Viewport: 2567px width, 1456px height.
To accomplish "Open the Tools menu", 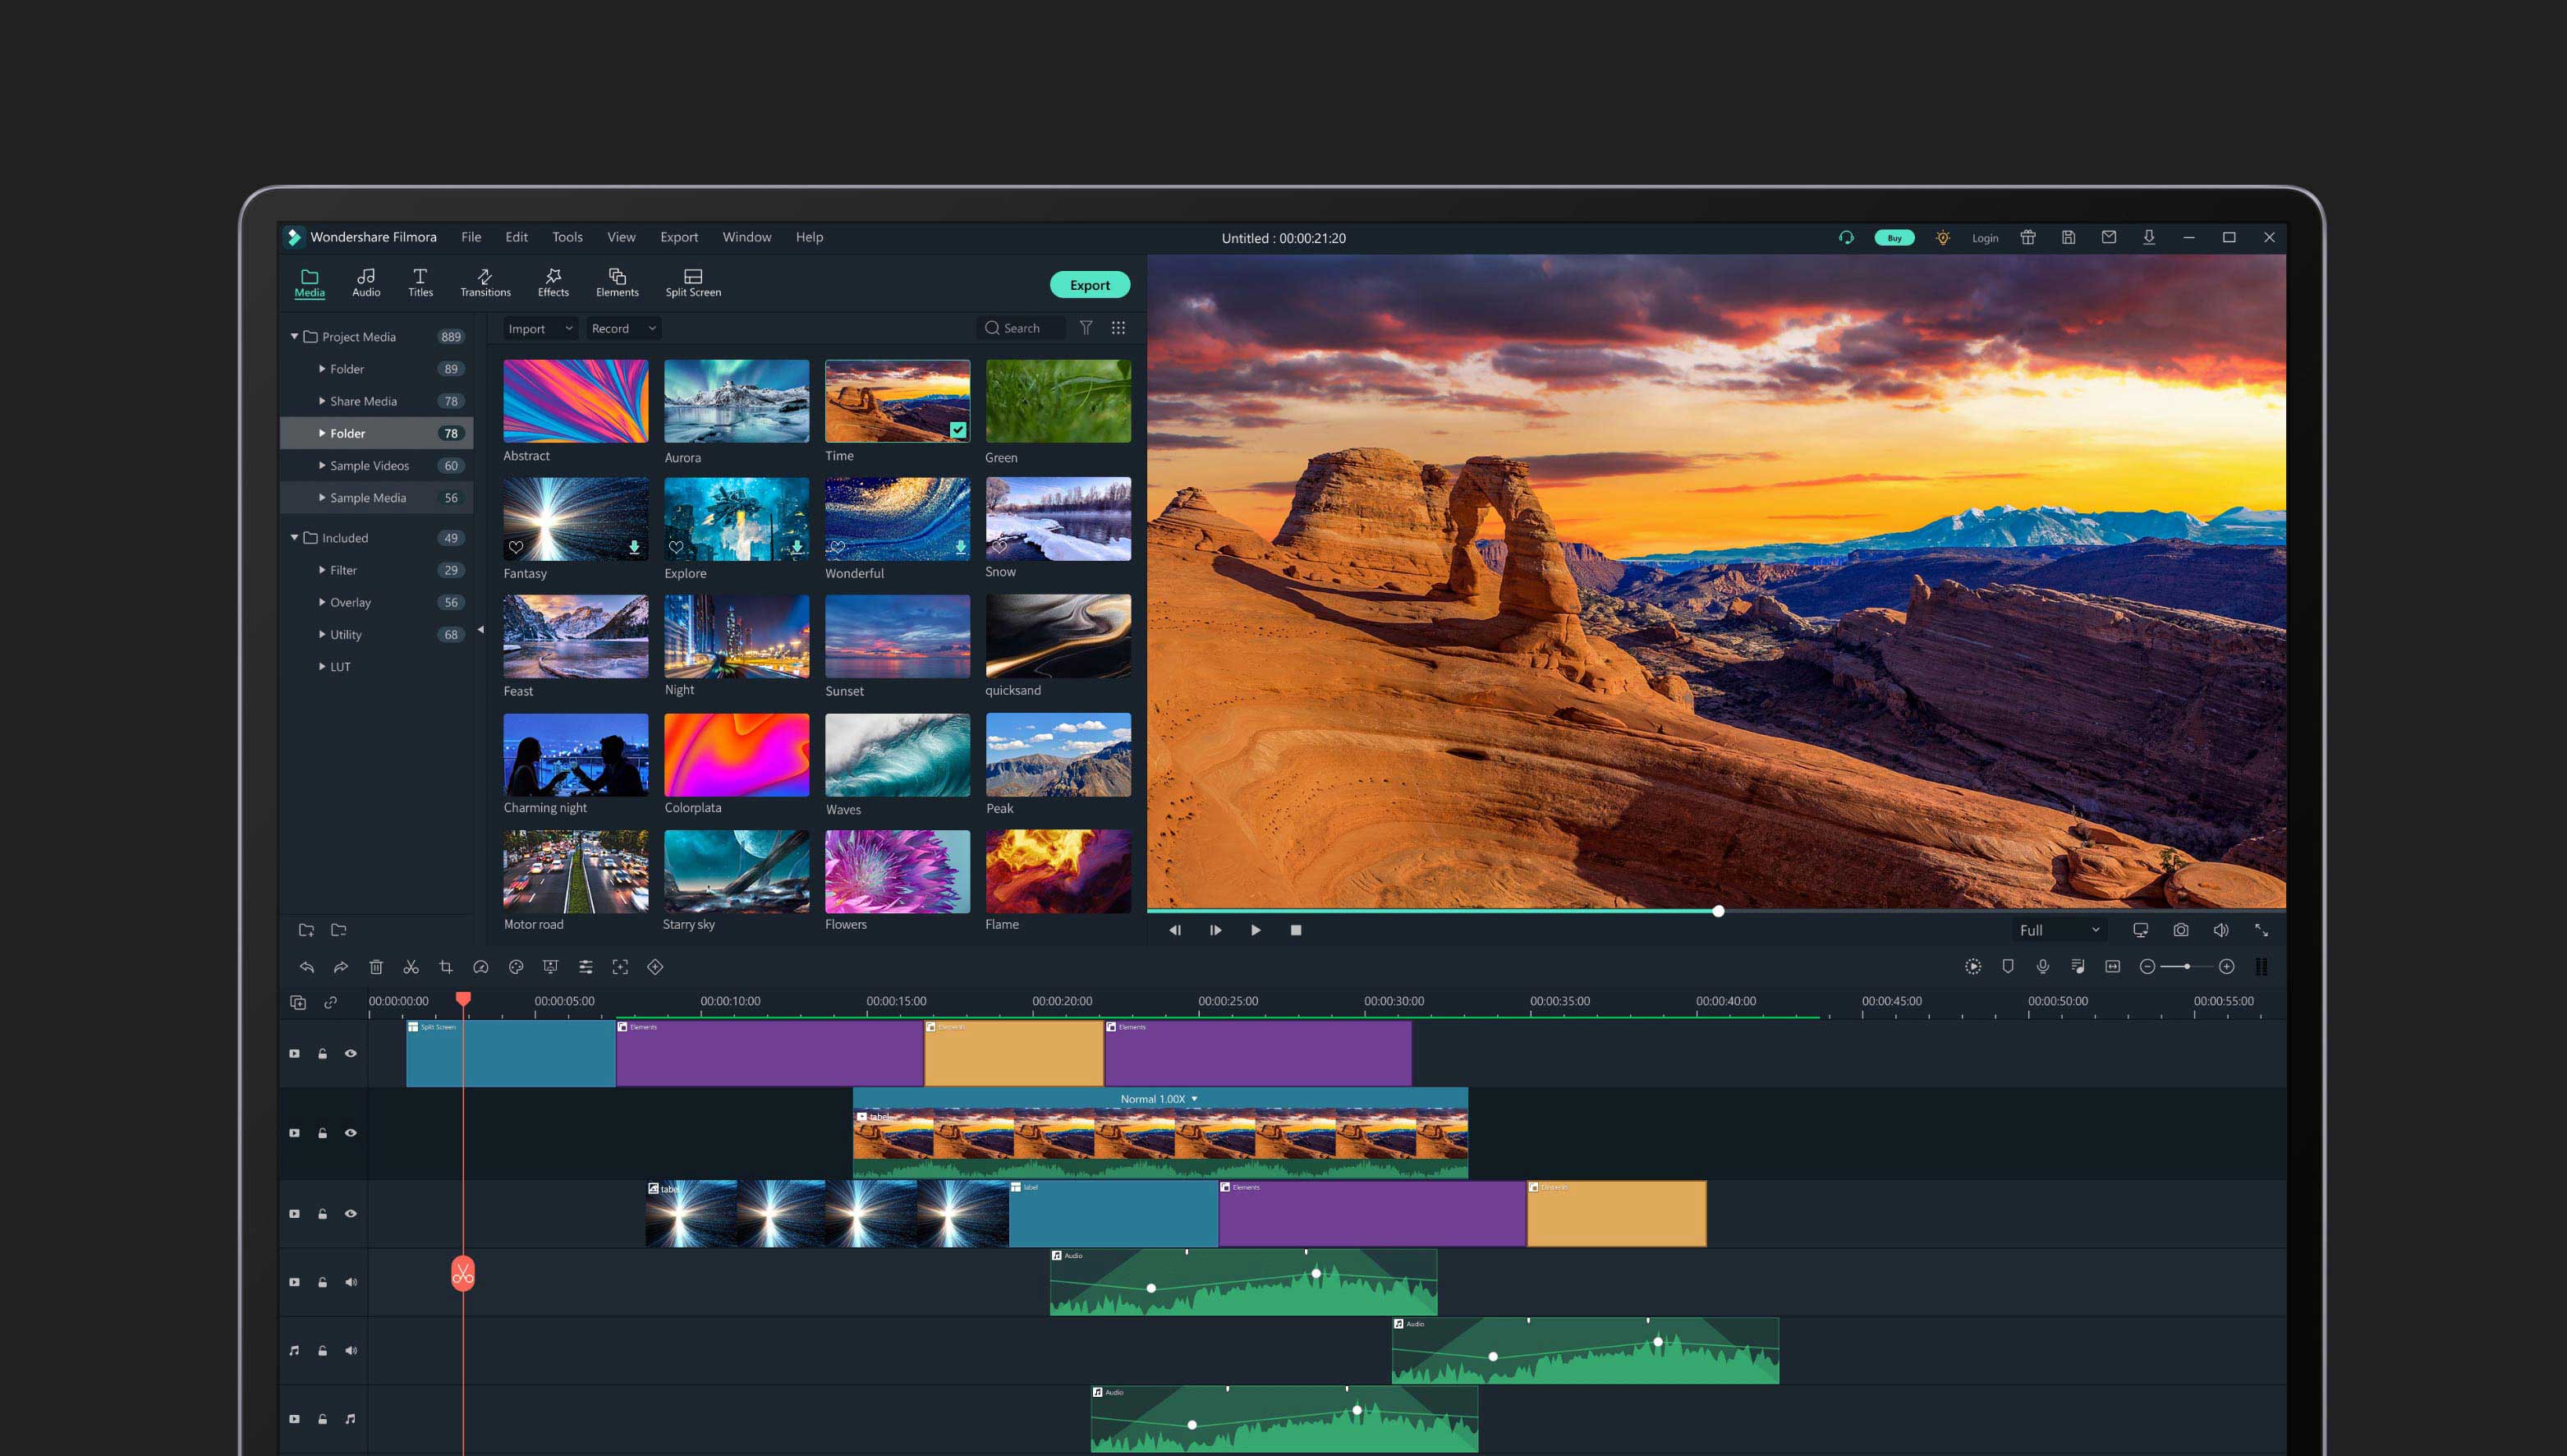I will click(567, 237).
